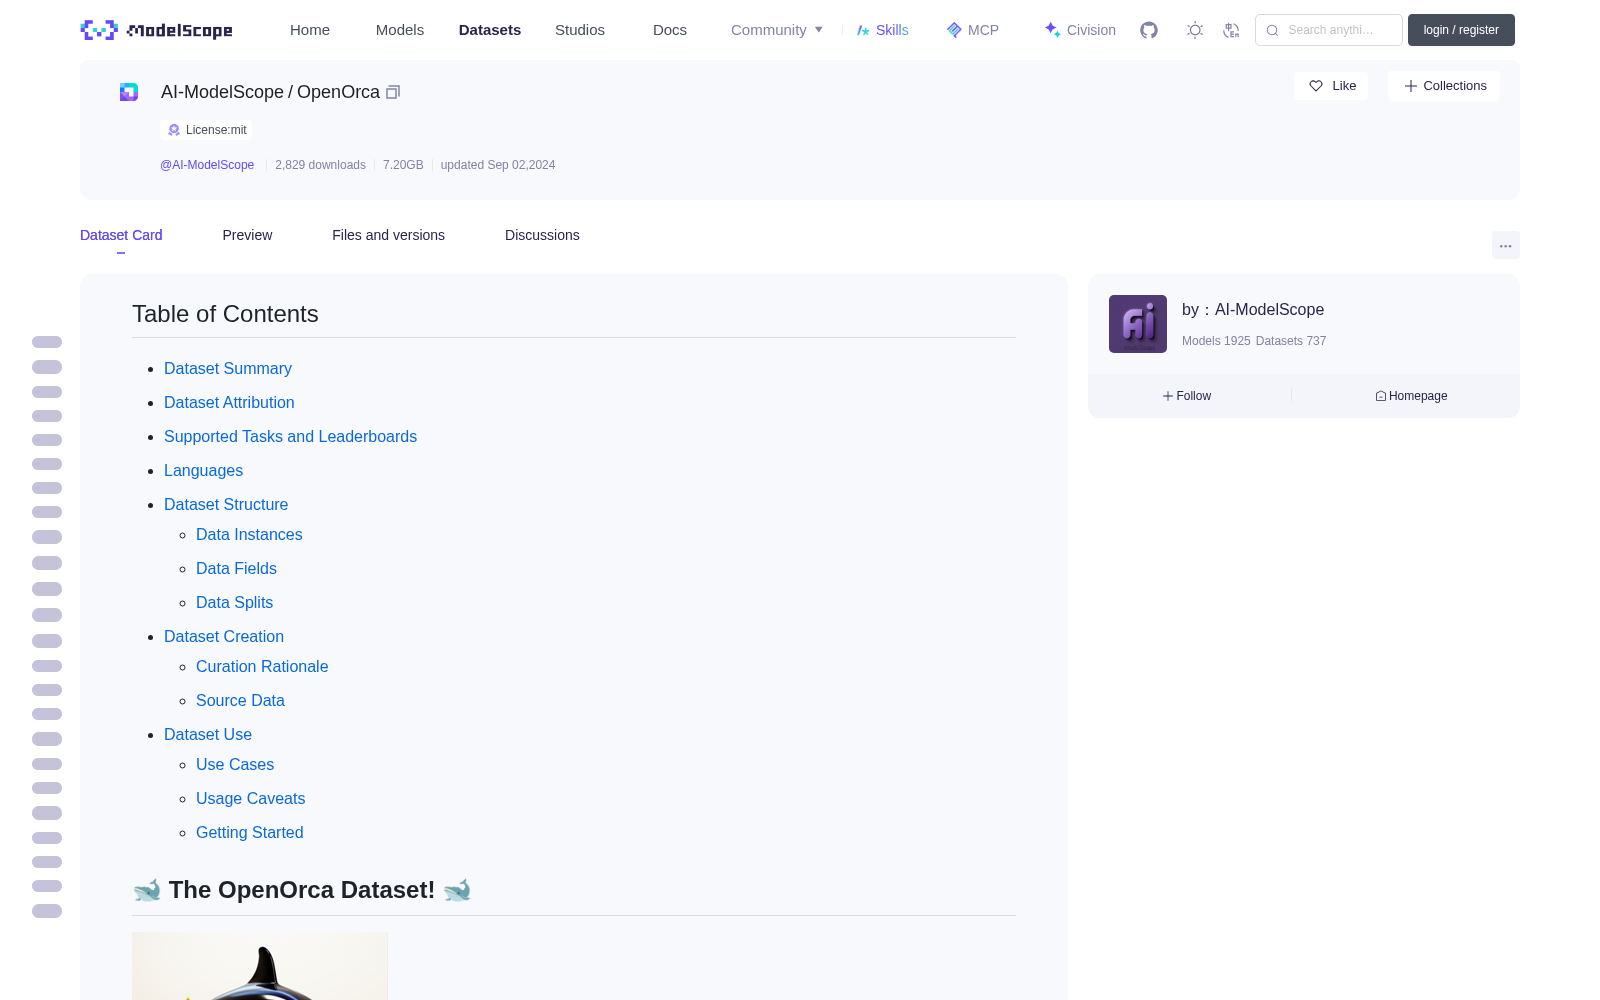Click the License:mit badge icon
Viewport: 1600px width, 1000px height.
pyautogui.click(x=174, y=130)
